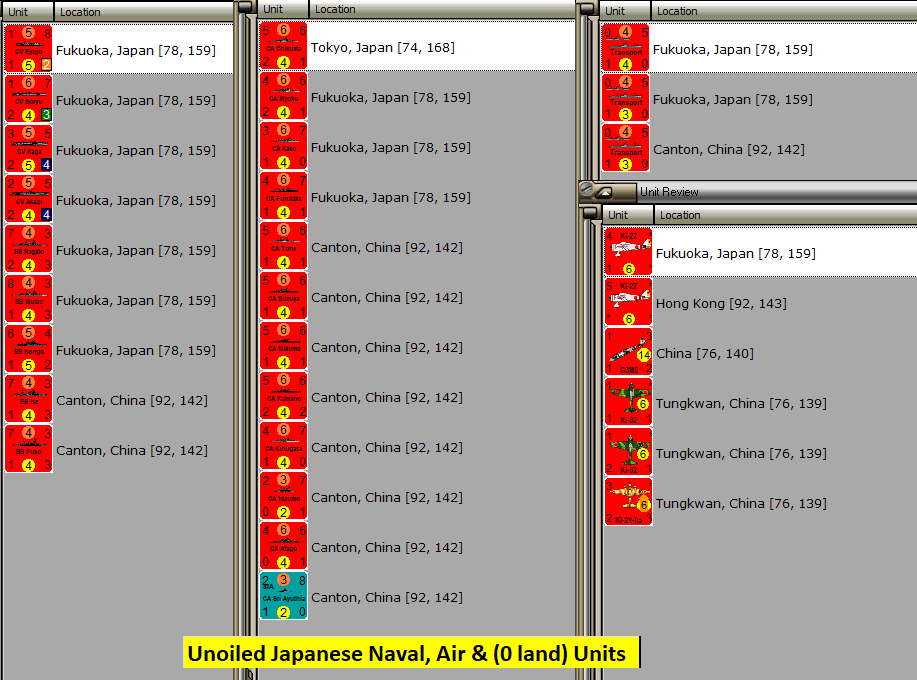This screenshot has width=917, height=680.
Task: Select the Transport counter with yellow 4
Action: click(626, 48)
